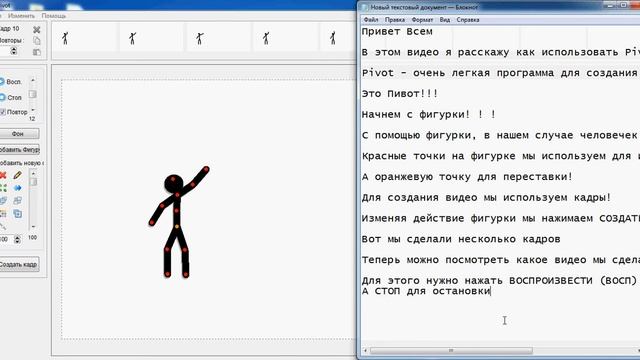Screen dimensions: 640x360
Task: Copy the frame using the copy icon
Action: [x=36, y=40]
